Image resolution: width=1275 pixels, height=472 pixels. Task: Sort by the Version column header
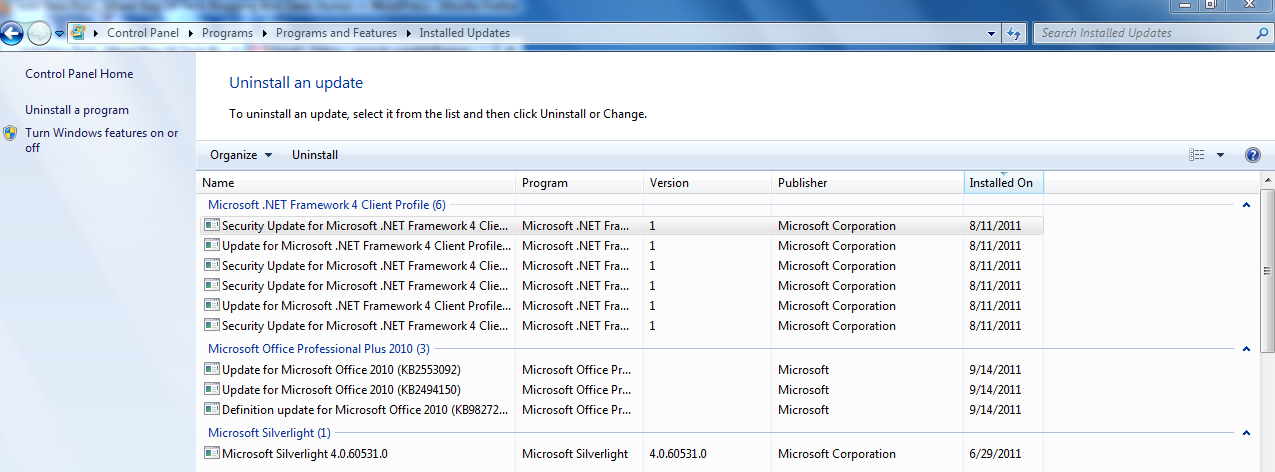[x=708, y=183]
